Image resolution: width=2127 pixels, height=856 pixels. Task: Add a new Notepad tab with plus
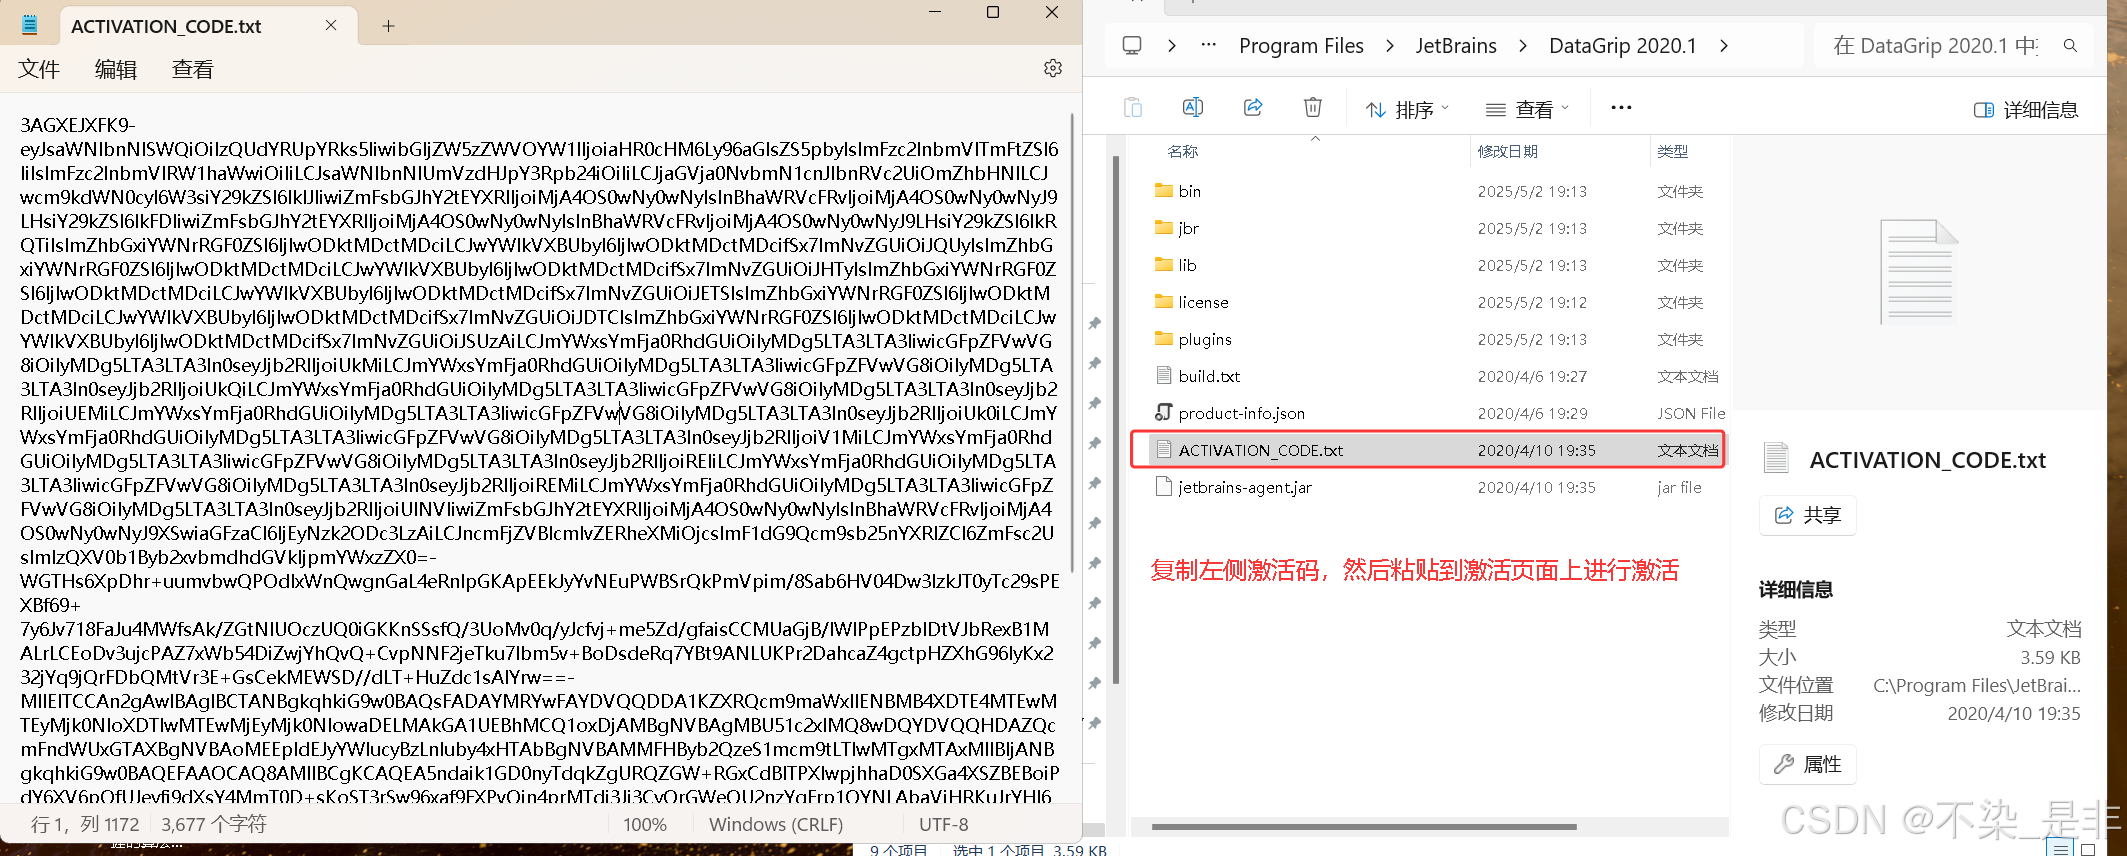pyautogui.click(x=388, y=26)
